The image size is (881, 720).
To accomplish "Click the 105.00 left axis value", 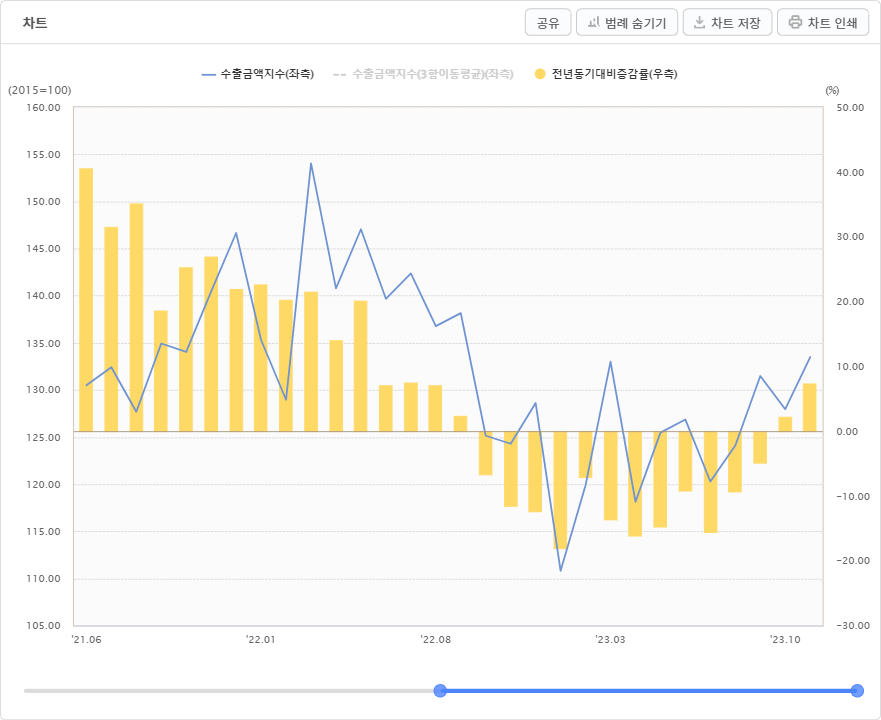I will point(43,626).
